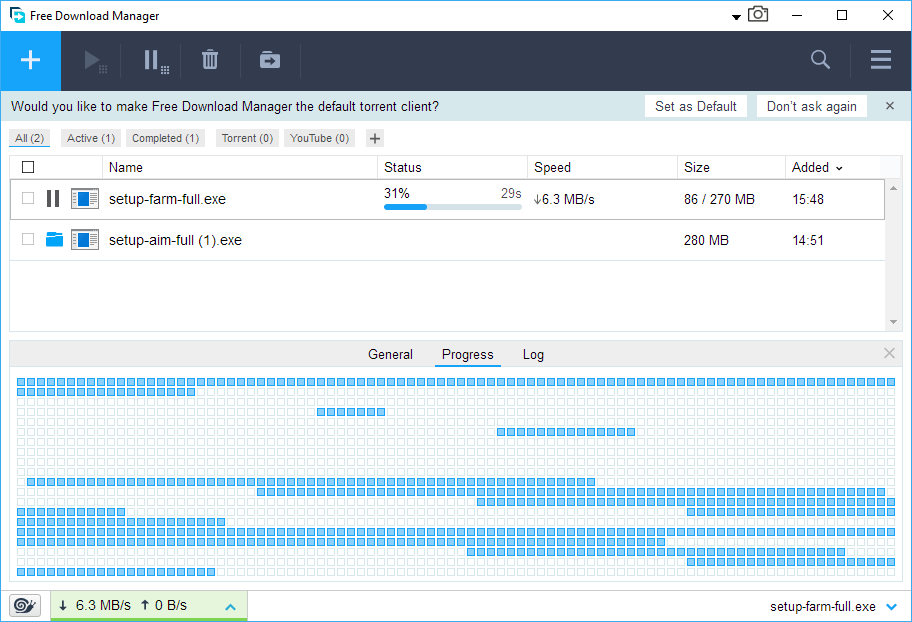Open the title bar dropdown arrow
This screenshot has height=622, width=912.
(x=736, y=17)
